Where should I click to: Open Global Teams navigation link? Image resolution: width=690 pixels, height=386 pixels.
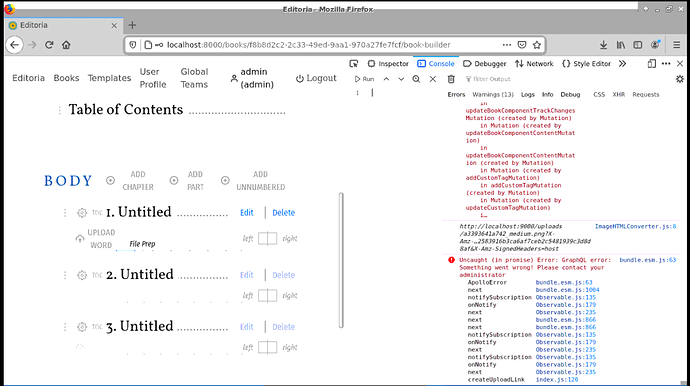click(194, 78)
